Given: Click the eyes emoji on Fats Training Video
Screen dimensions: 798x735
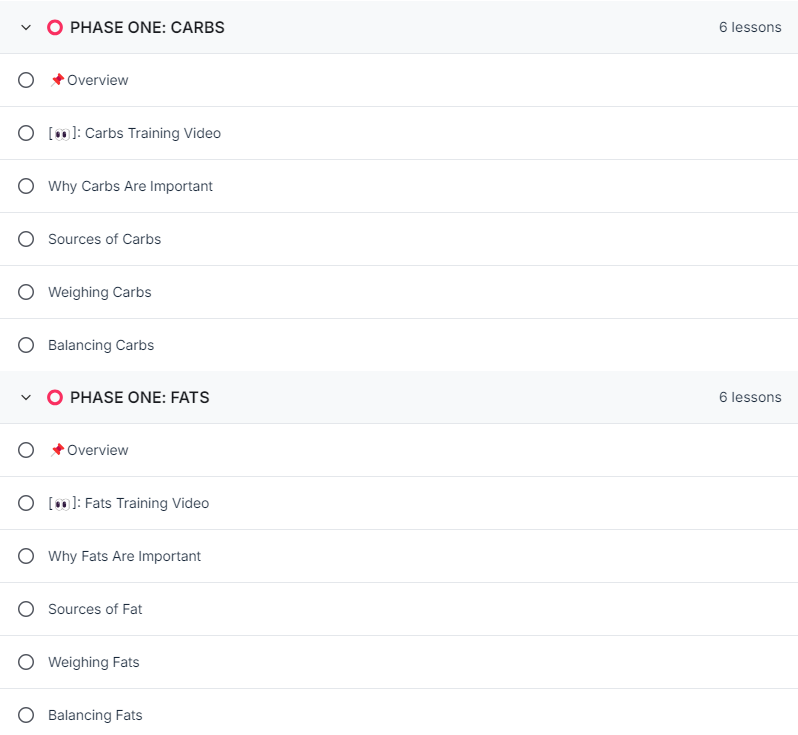Looking at the screenshot, I should point(62,504).
